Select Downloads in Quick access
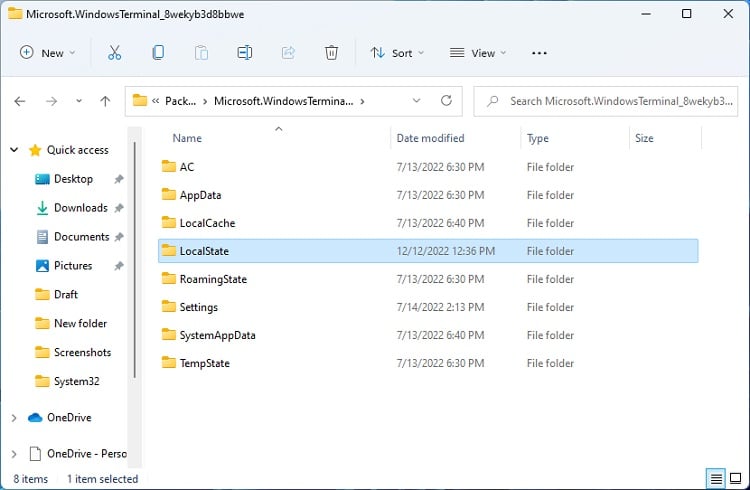Screen dimensions: 750x490 click(81, 208)
